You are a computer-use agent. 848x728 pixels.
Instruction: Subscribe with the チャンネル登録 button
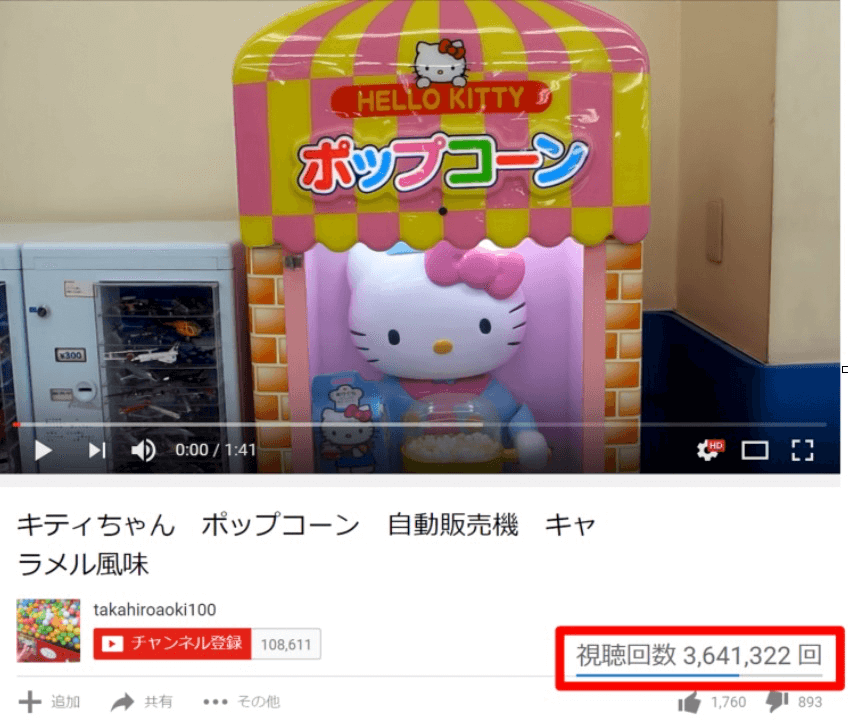172,644
